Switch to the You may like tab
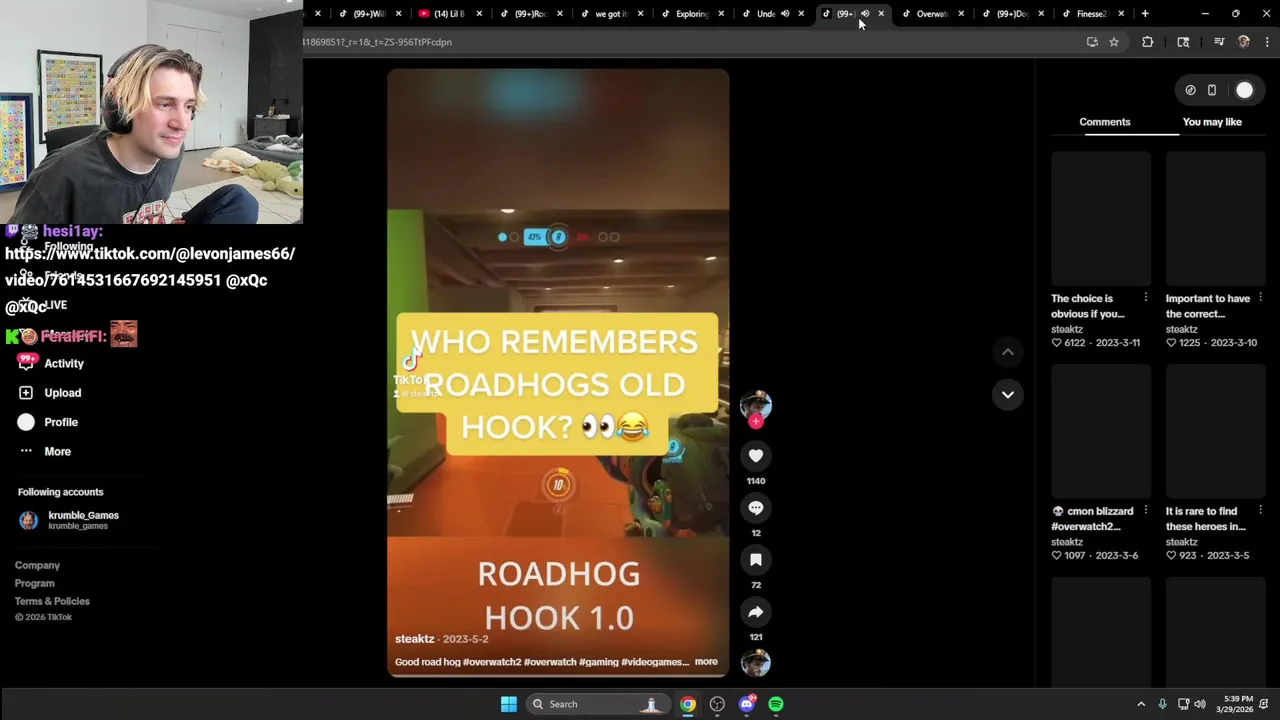1280x720 pixels. coord(1212,122)
